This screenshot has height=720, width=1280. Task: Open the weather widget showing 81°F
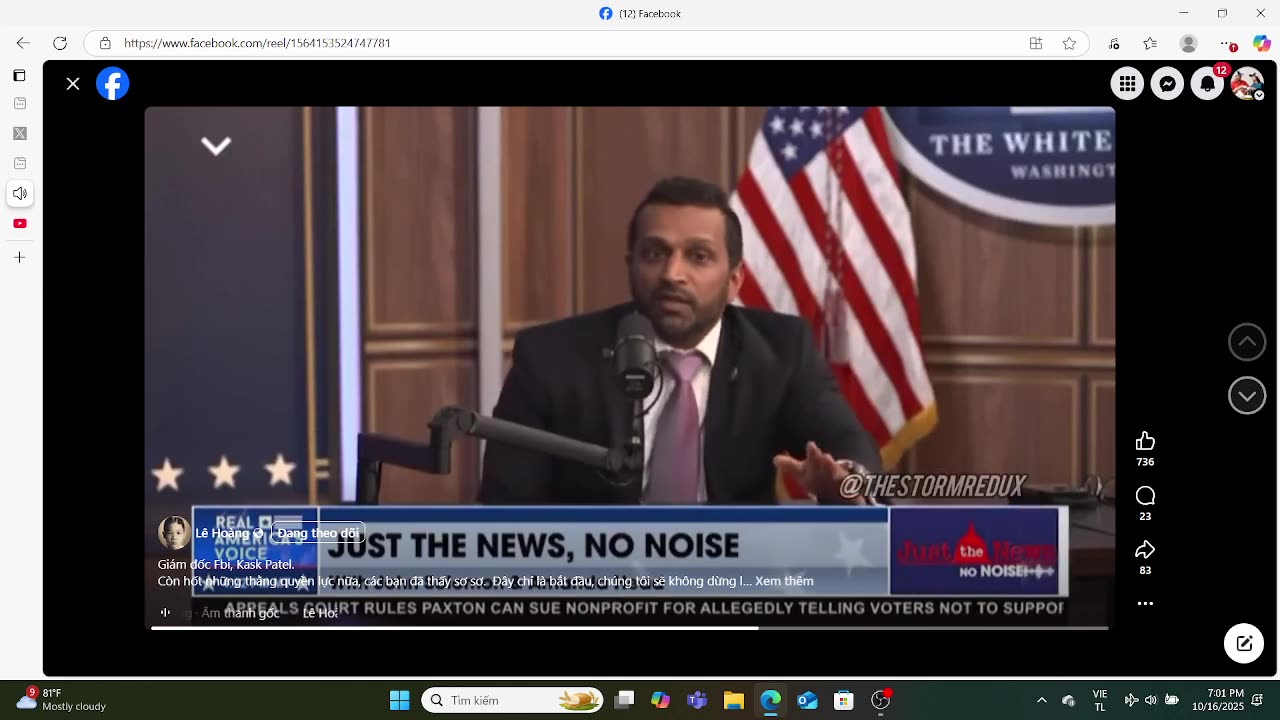pyautogui.click(x=62, y=700)
